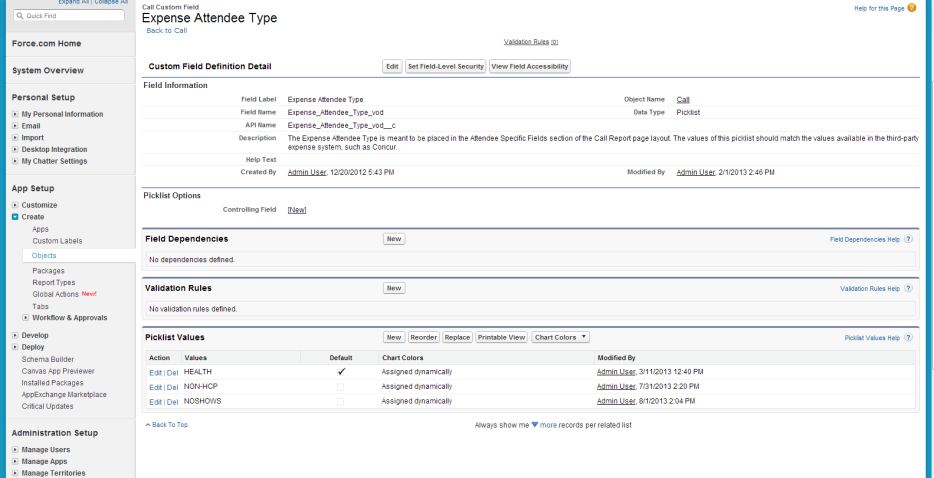
Task: Check the default box for NOSHOWS
Action: [341, 401]
